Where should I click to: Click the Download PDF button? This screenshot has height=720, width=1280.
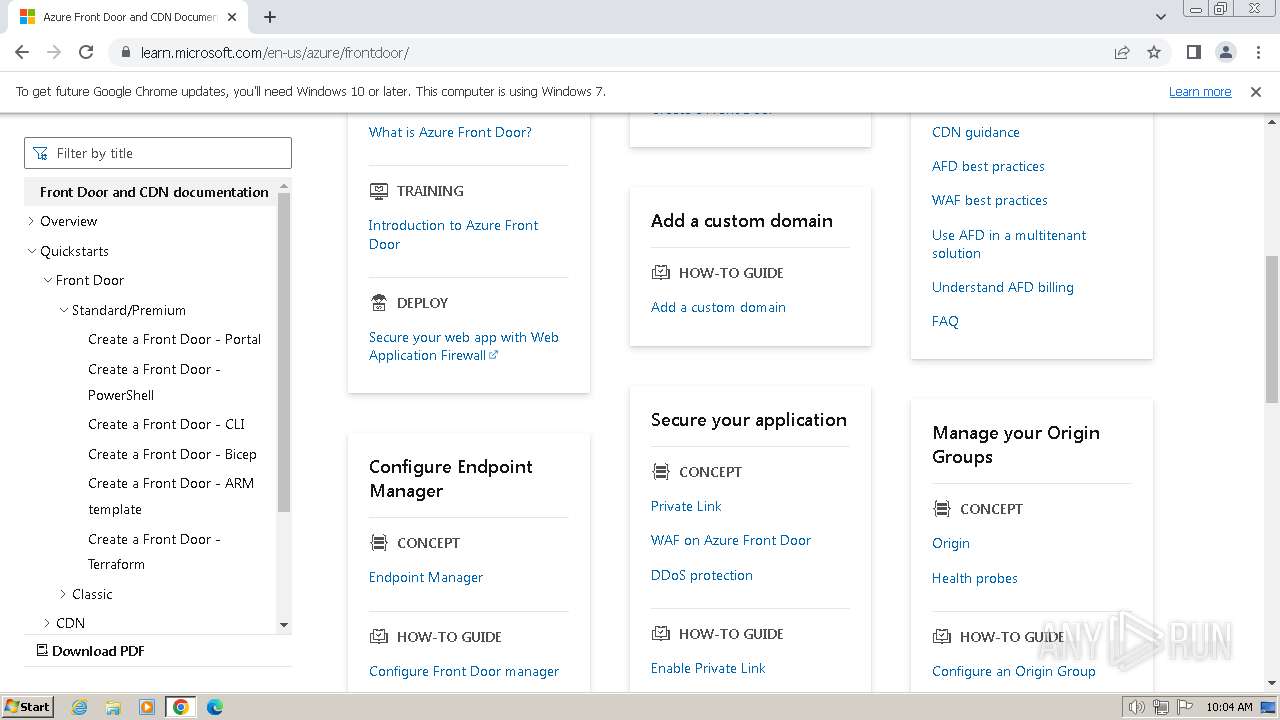[x=90, y=651]
